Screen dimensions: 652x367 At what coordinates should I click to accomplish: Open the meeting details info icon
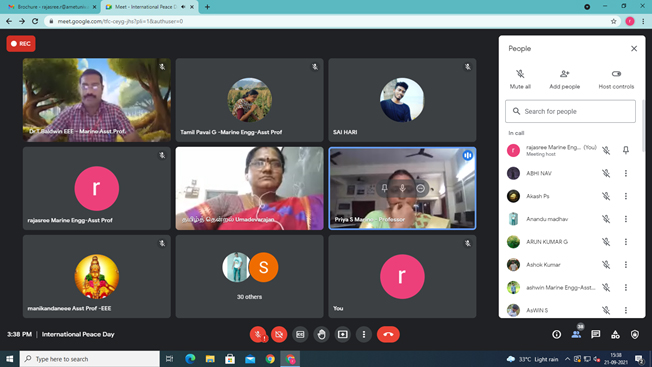click(x=556, y=334)
